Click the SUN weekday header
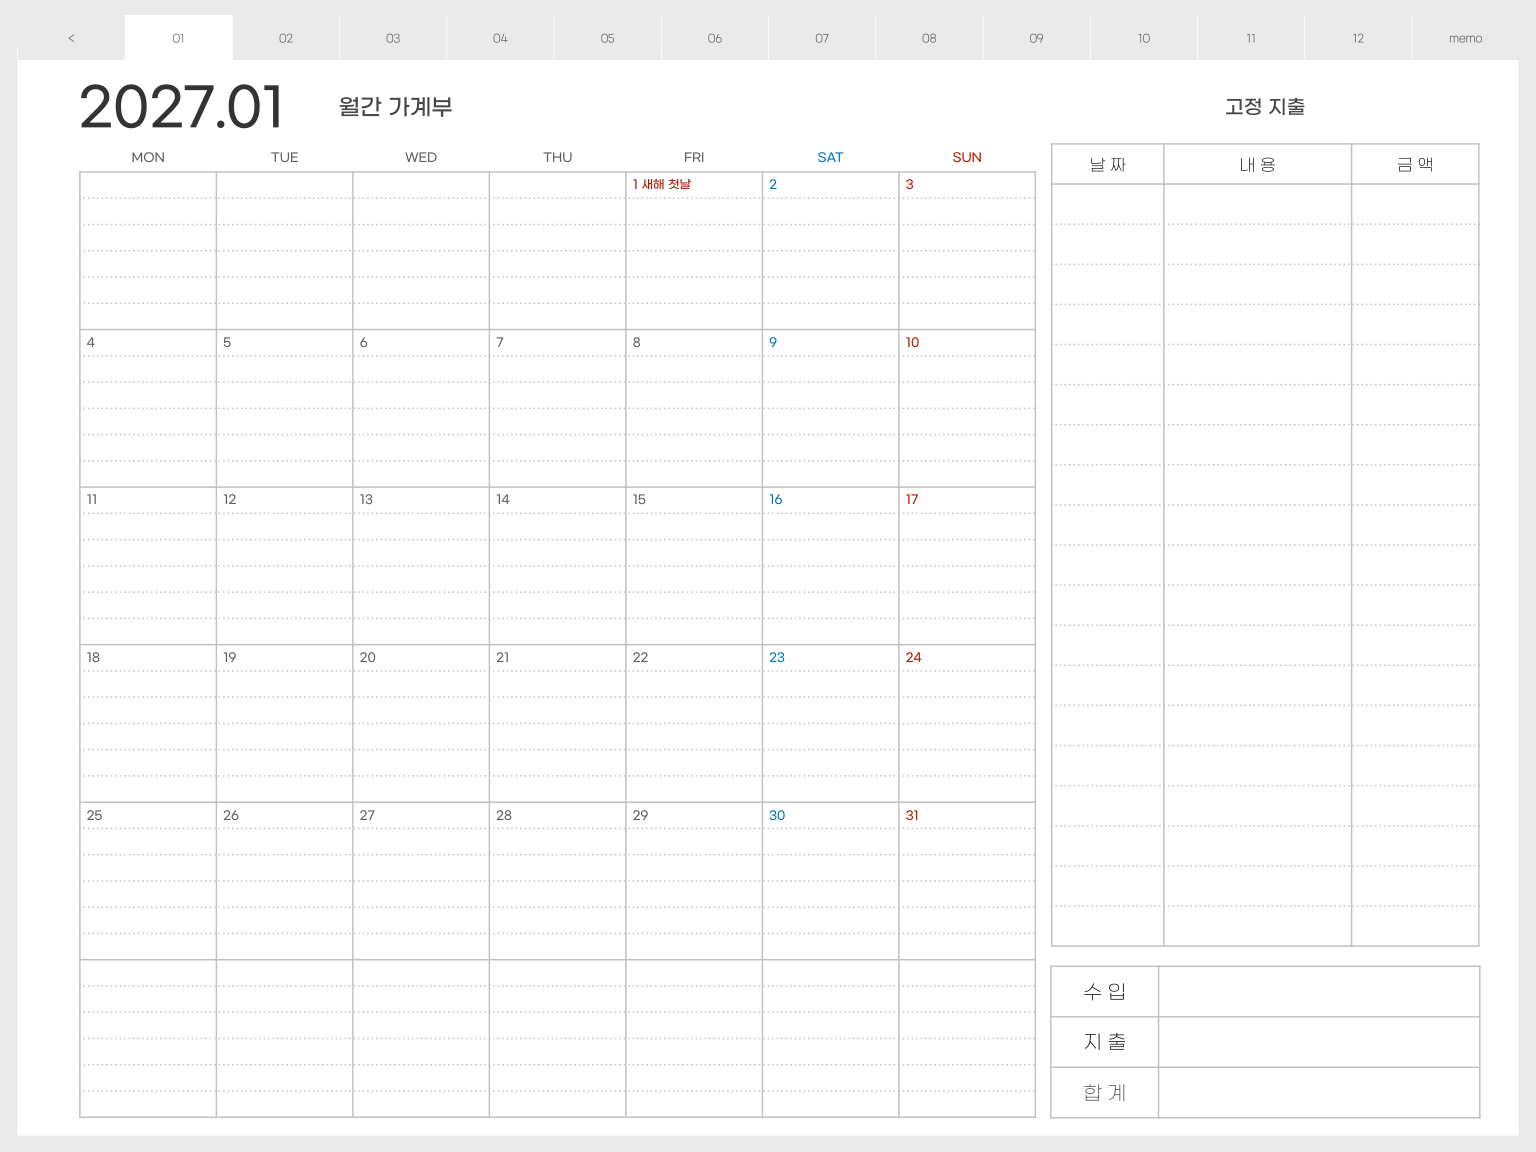1536x1152 pixels. (967, 157)
